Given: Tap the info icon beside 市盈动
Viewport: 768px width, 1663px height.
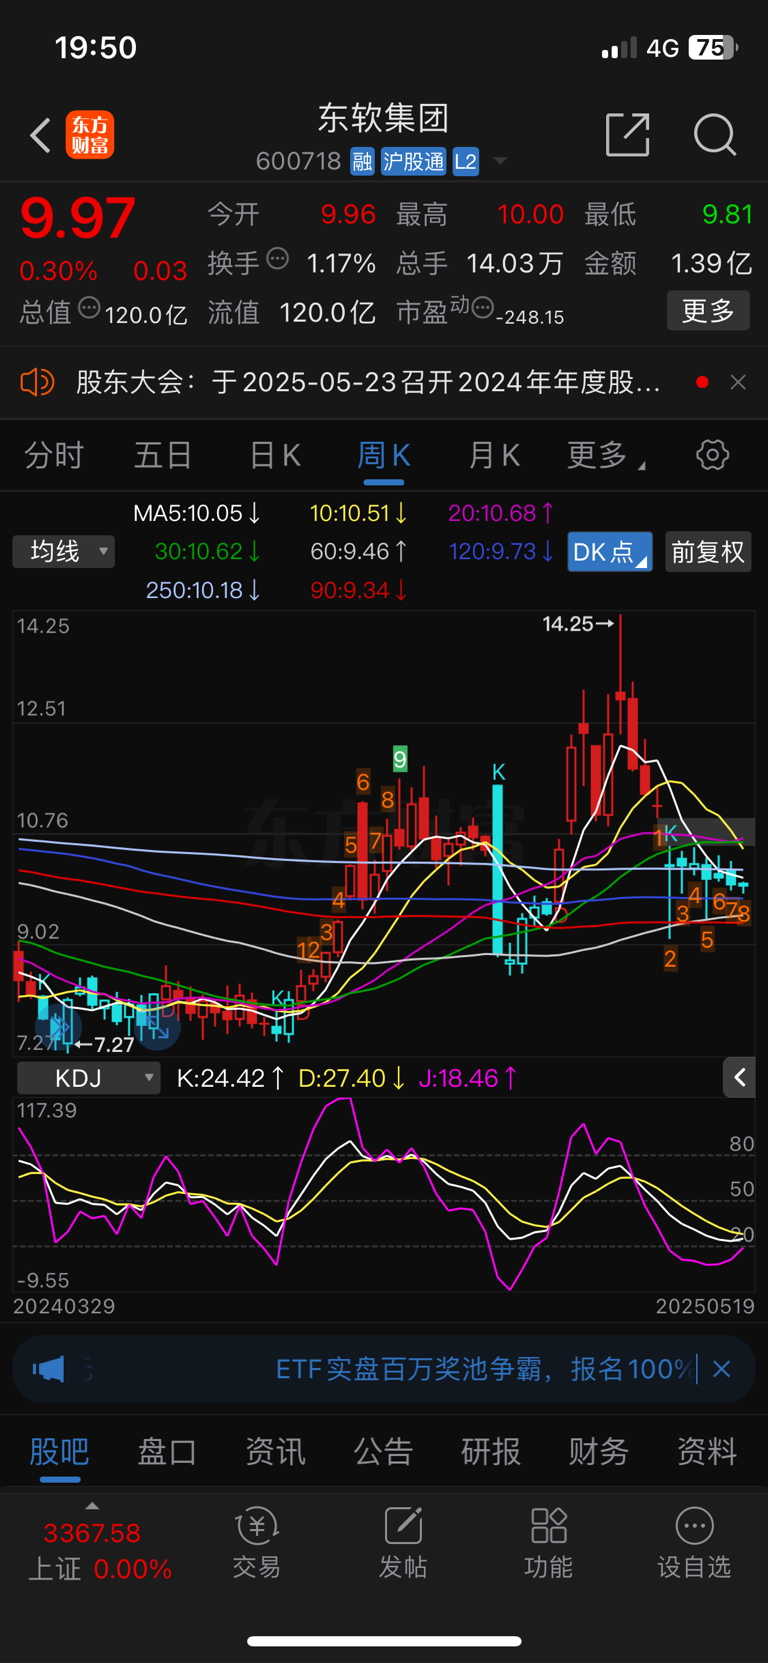Looking at the screenshot, I should point(482,308).
